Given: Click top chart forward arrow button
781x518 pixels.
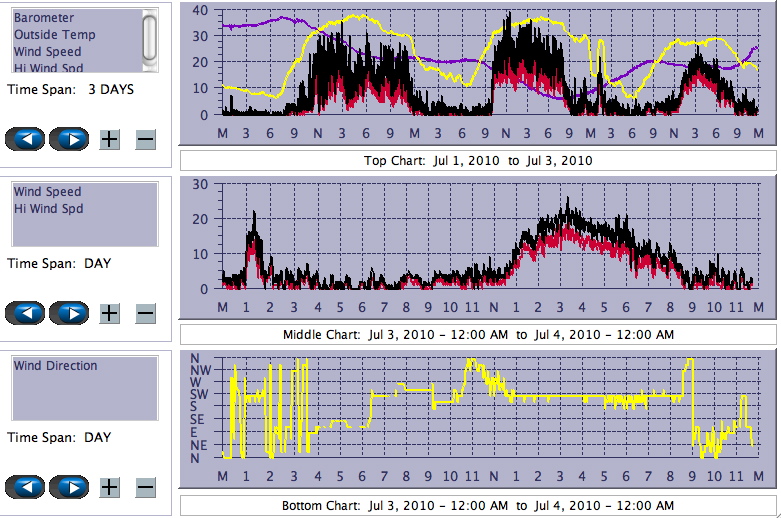Looking at the screenshot, I should coord(69,139).
